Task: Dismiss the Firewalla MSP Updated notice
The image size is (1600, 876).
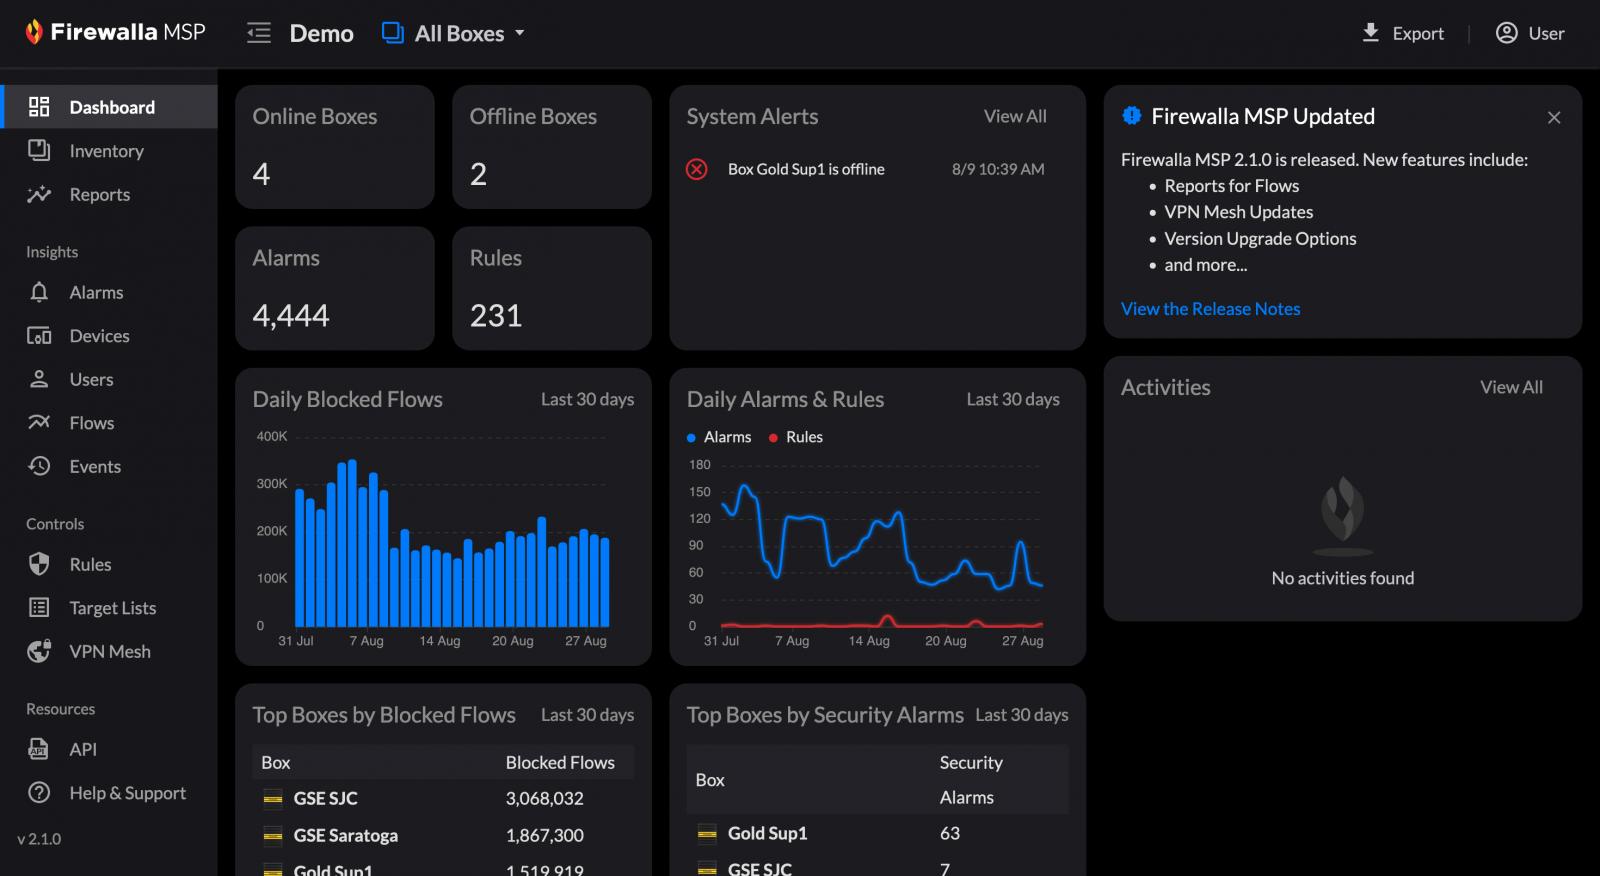Action: point(1554,117)
